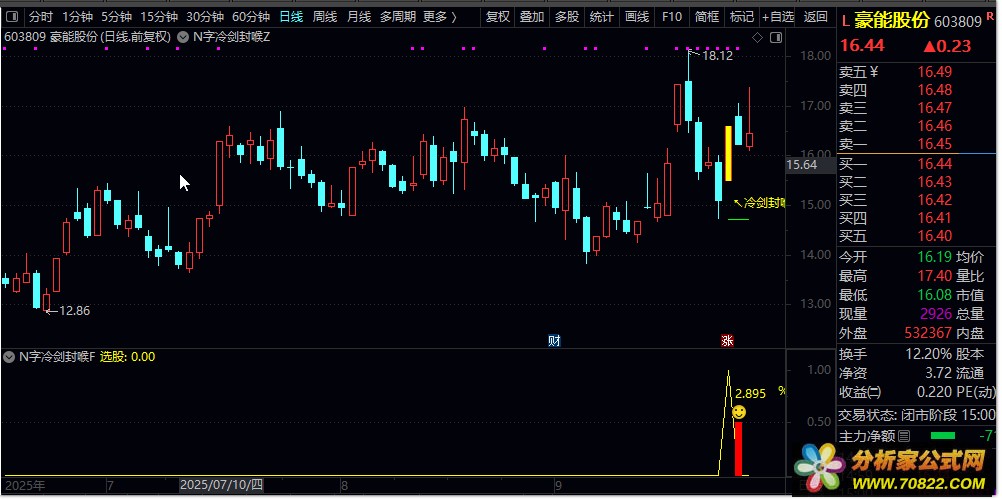Open the 多周期 multi-period view
The image size is (1002, 500).
[397, 17]
